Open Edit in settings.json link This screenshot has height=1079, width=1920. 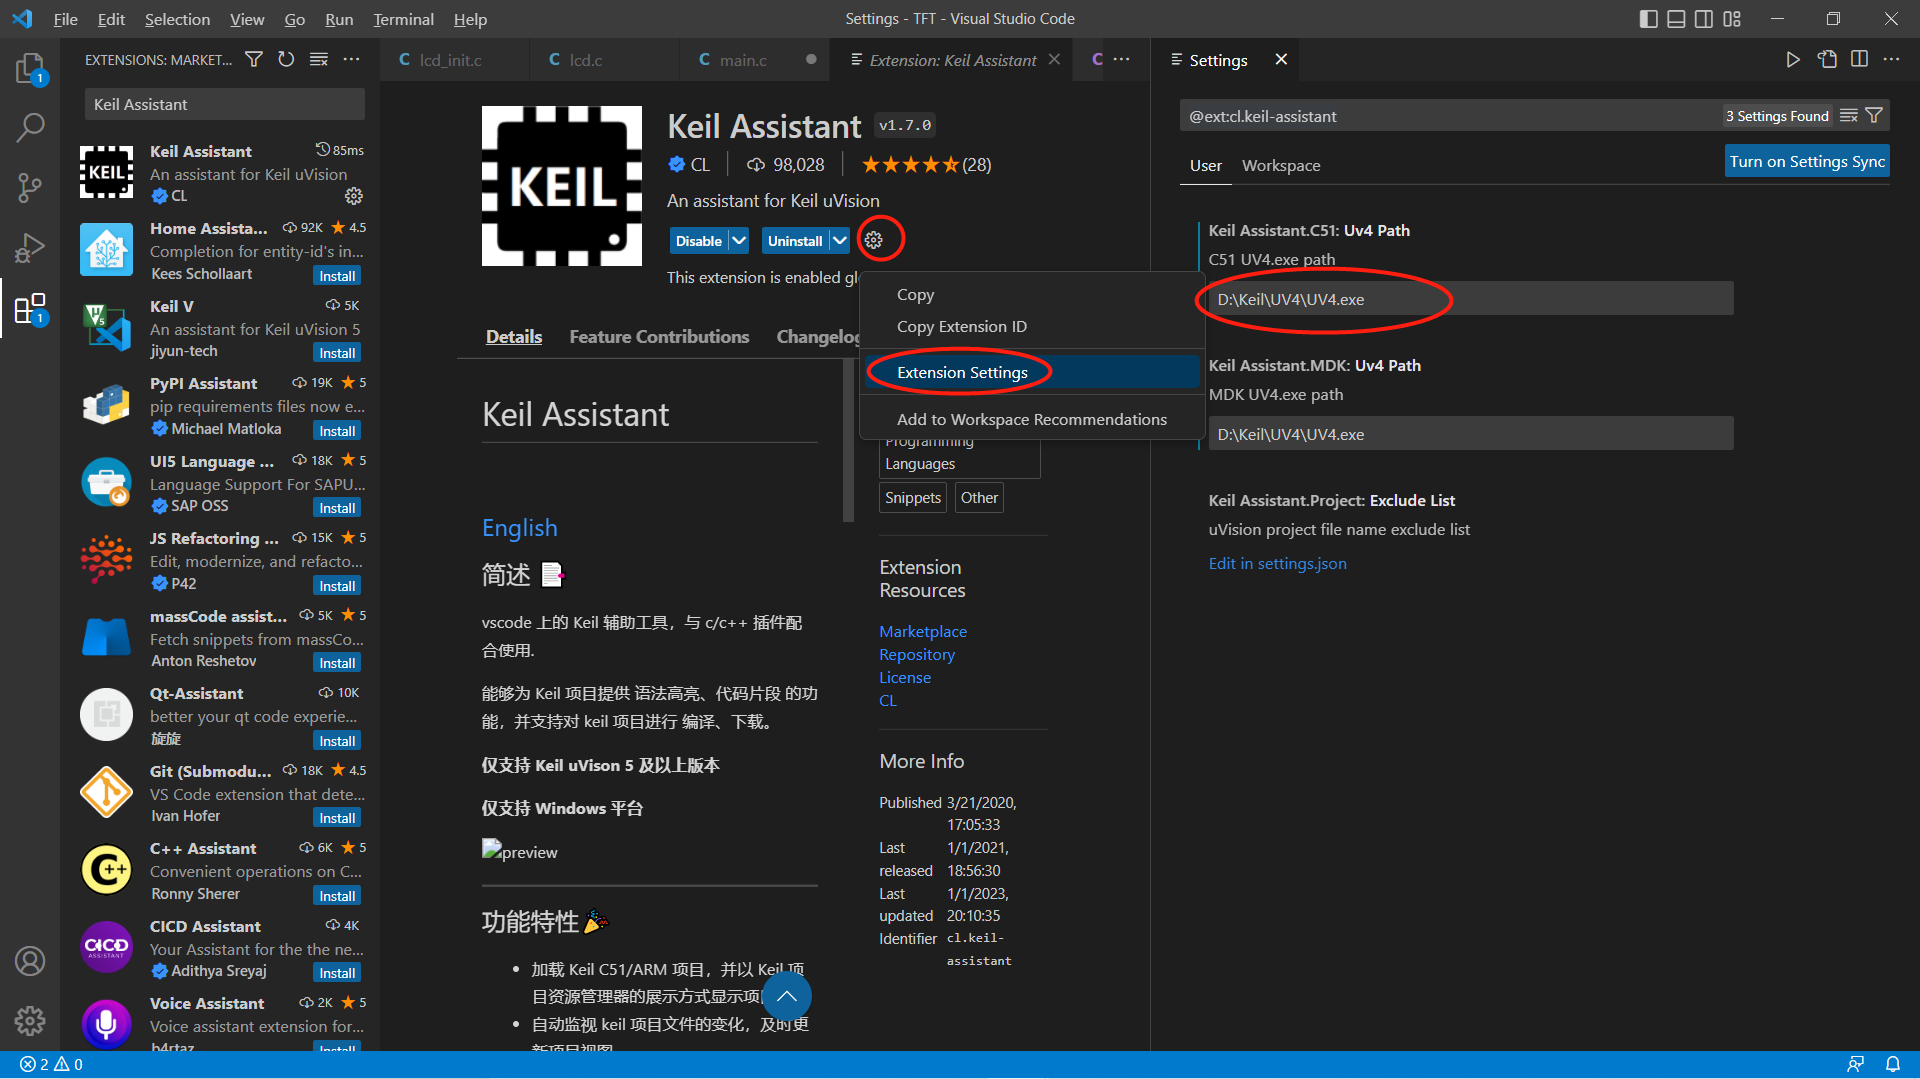(1277, 563)
